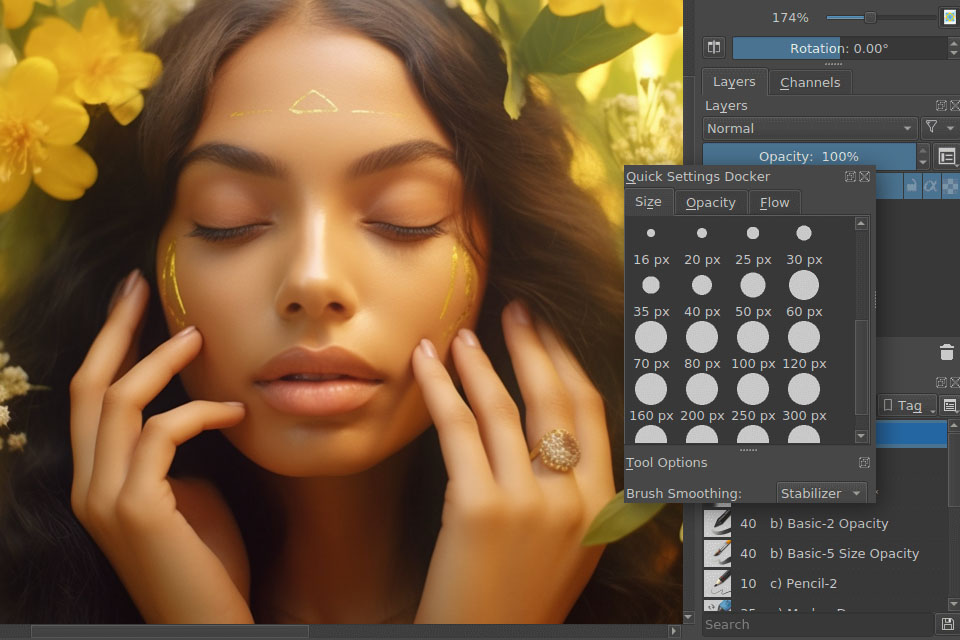Click the canvas horizontal scrollbar right arrow

(673, 631)
